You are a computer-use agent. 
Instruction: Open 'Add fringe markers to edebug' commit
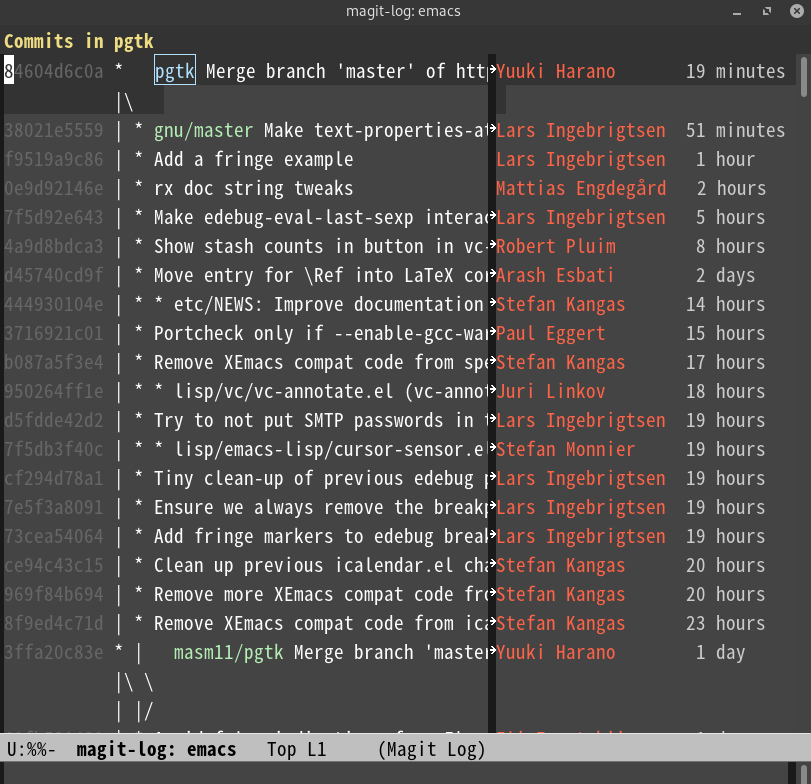click(321, 536)
